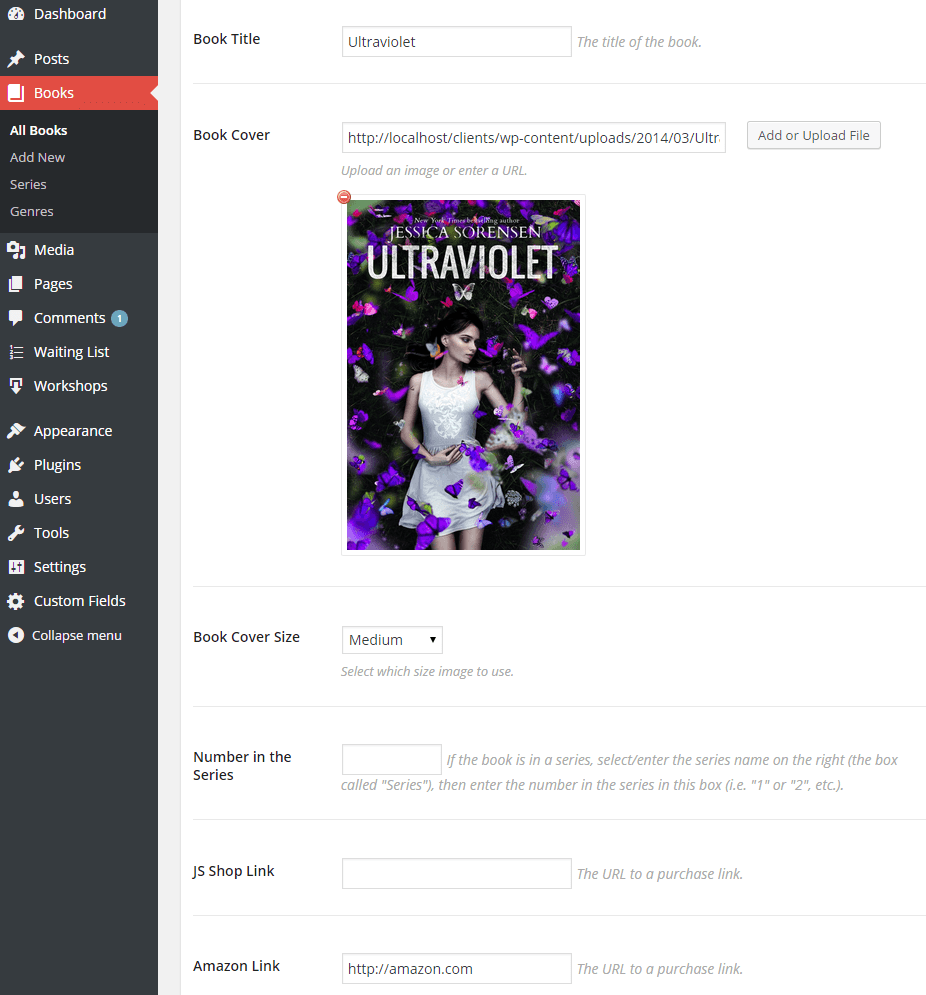Click the Plugins plug icon

click(16, 465)
